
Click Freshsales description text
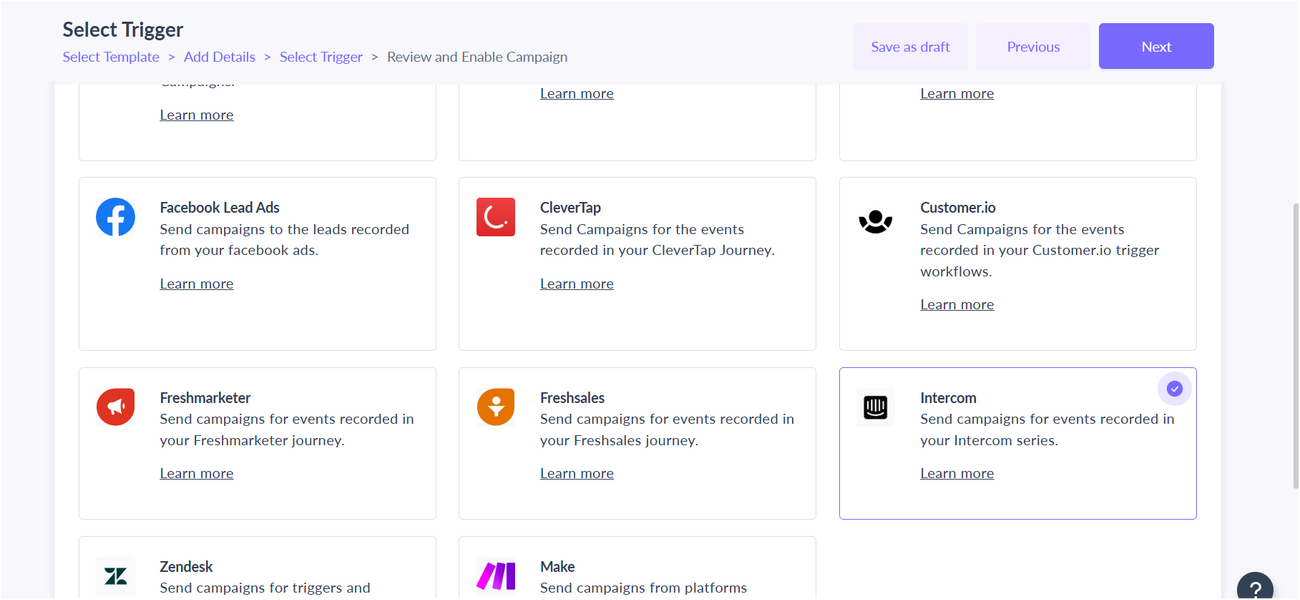[667, 430]
